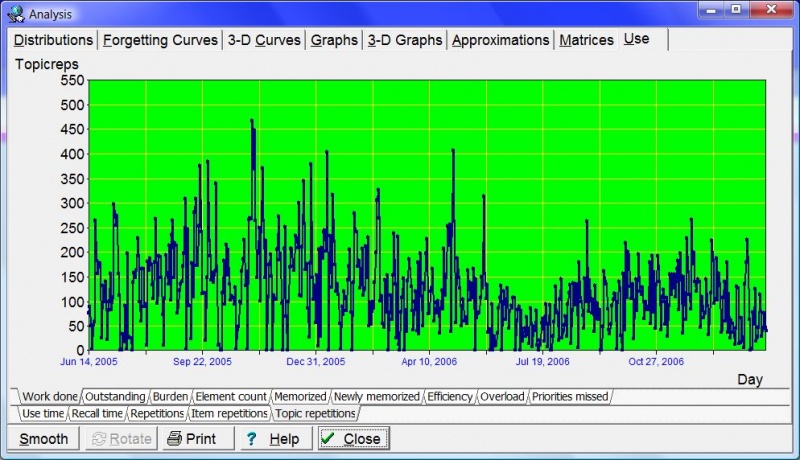800x460 pixels.
Task: View the Newly memorized sub-tab
Action: pos(377,397)
